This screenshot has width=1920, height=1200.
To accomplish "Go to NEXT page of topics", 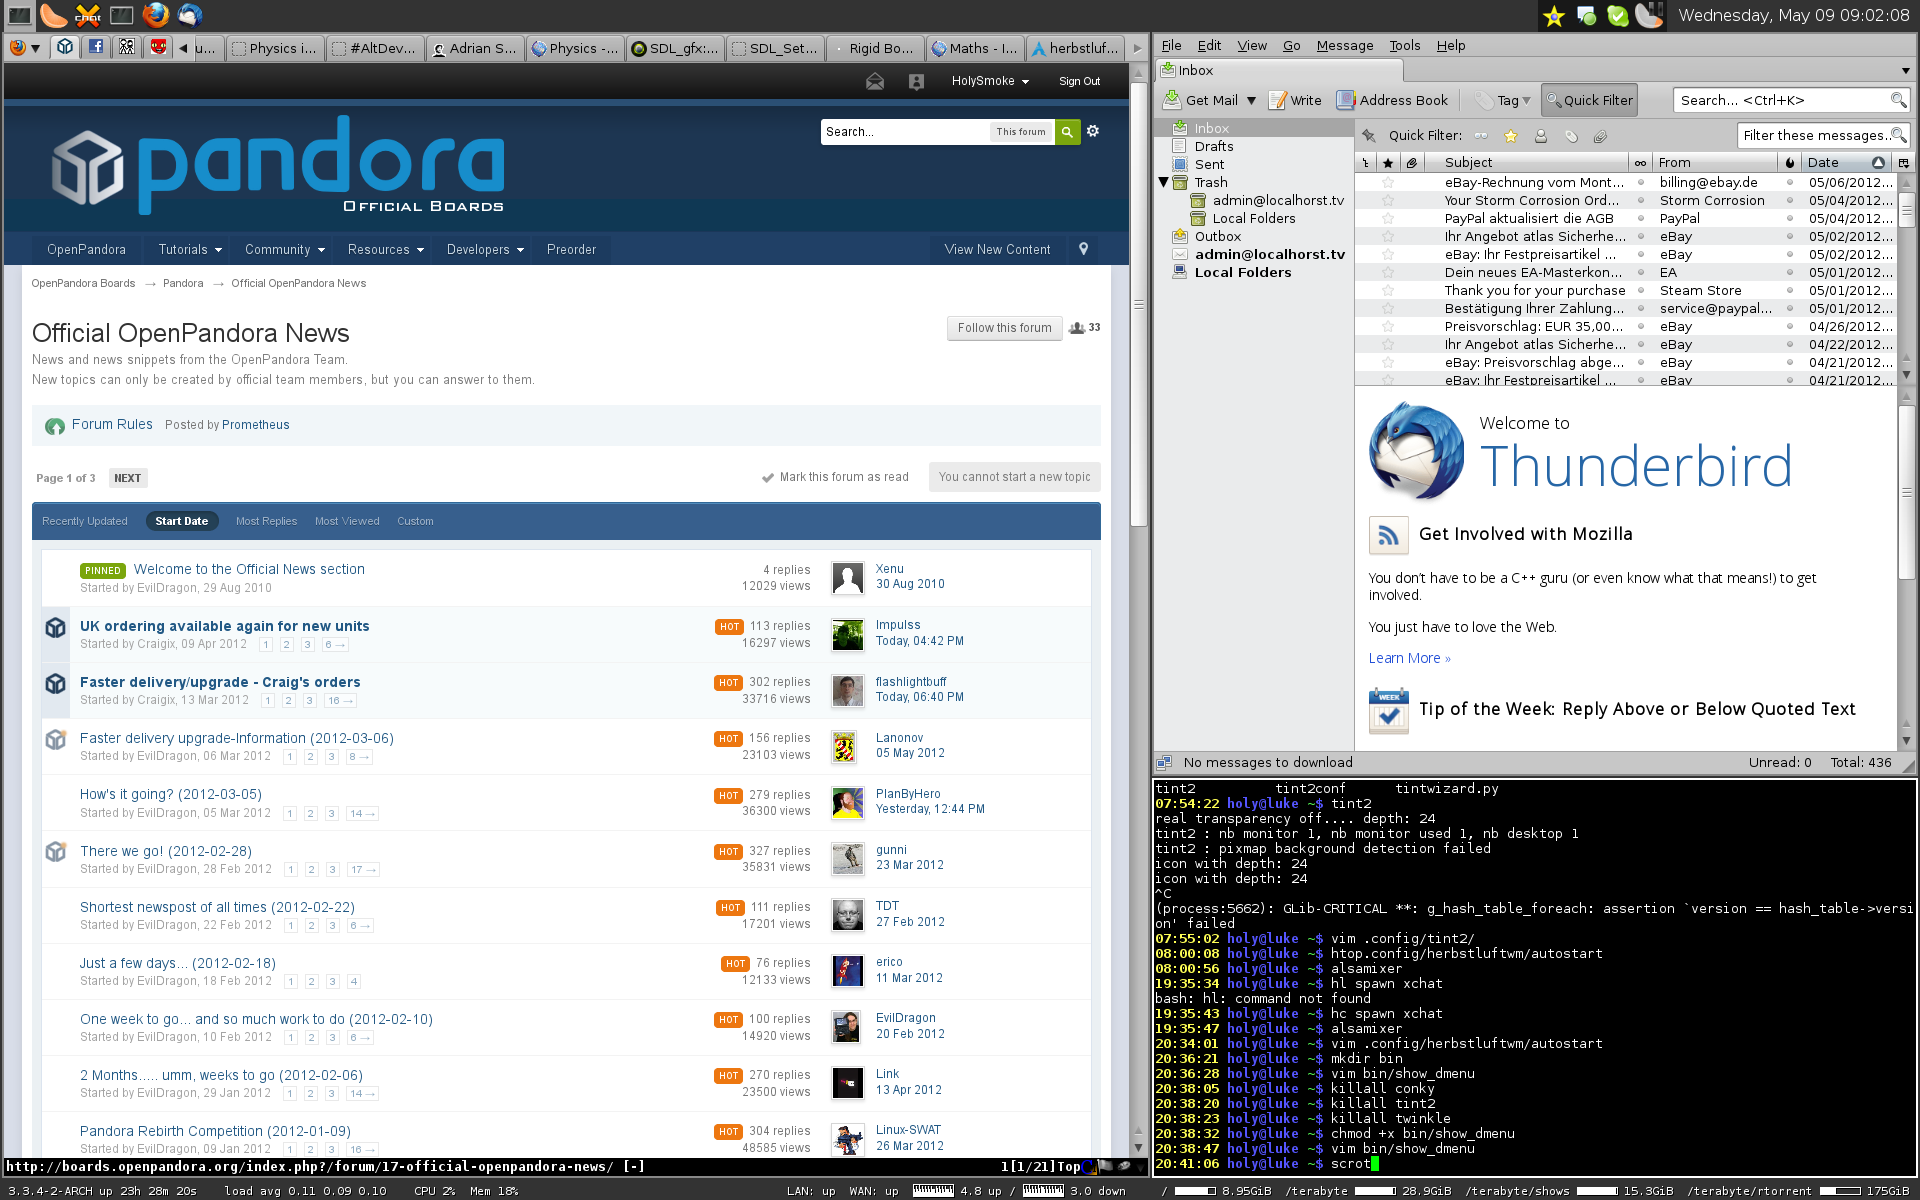I will pyautogui.click(x=127, y=478).
